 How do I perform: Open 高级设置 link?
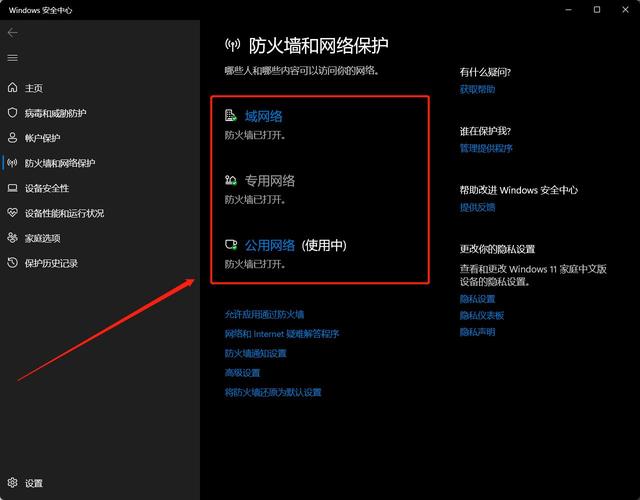(x=242, y=373)
